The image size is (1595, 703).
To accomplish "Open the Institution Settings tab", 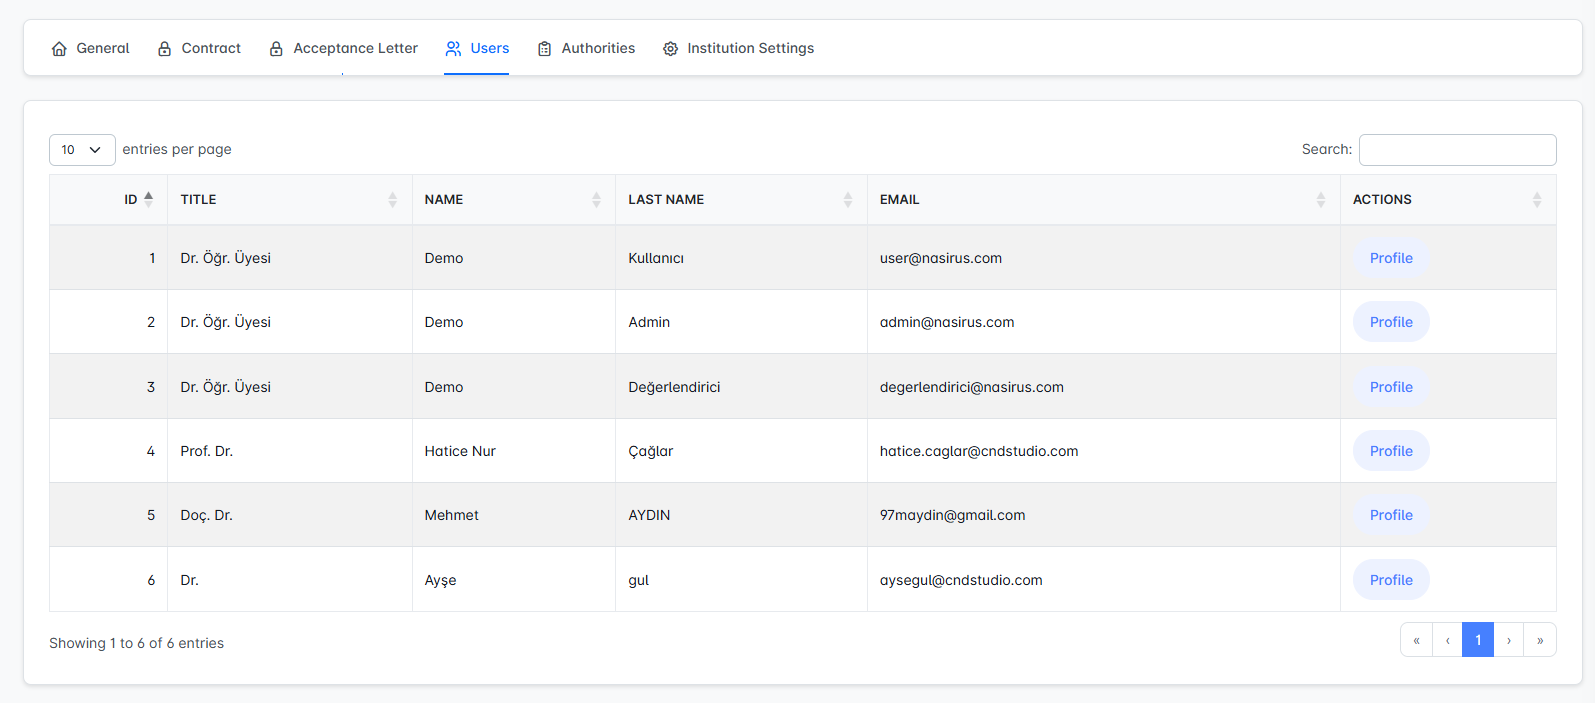I will (x=750, y=48).
